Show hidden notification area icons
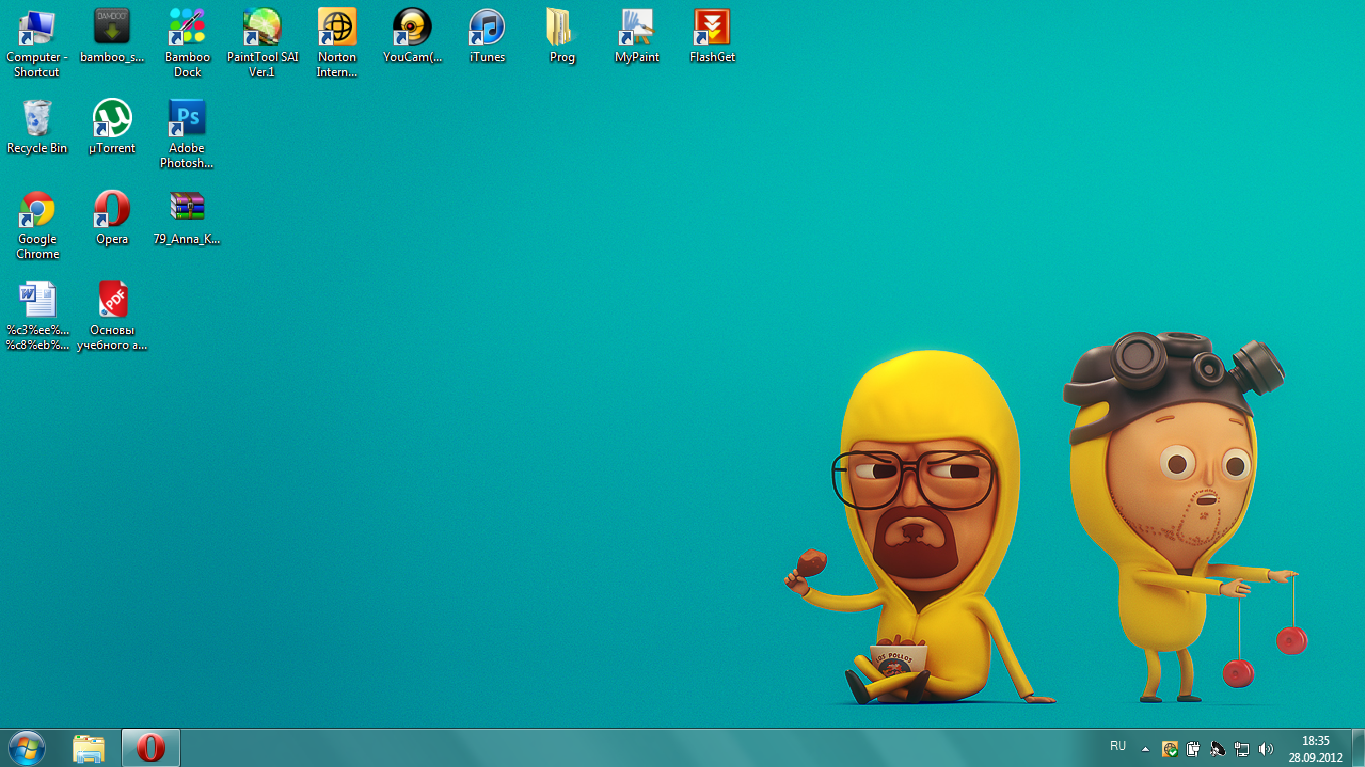The height and width of the screenshot is (767, 1365). (1145, 748)
